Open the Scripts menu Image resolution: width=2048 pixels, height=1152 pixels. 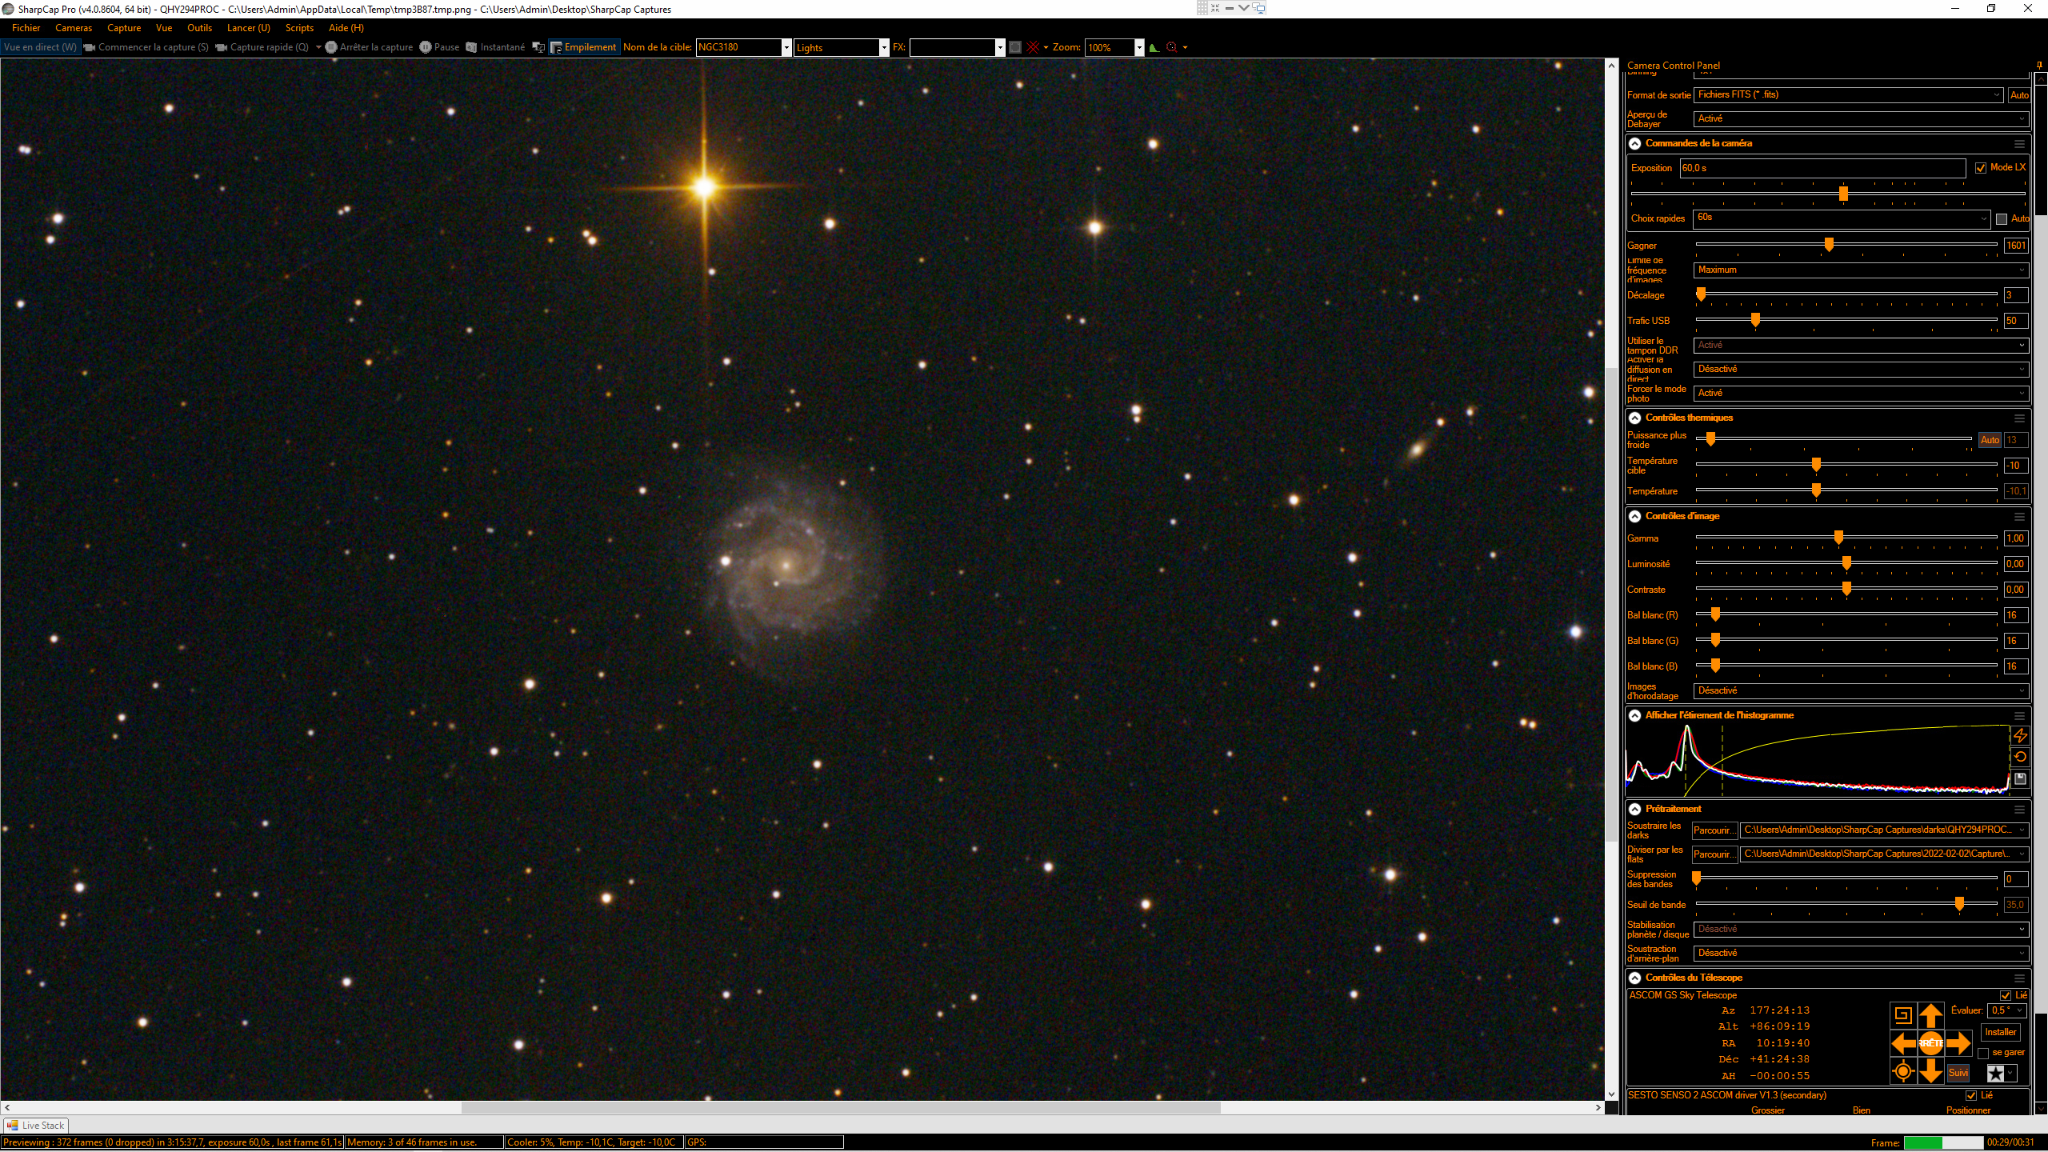coord(299,28)
